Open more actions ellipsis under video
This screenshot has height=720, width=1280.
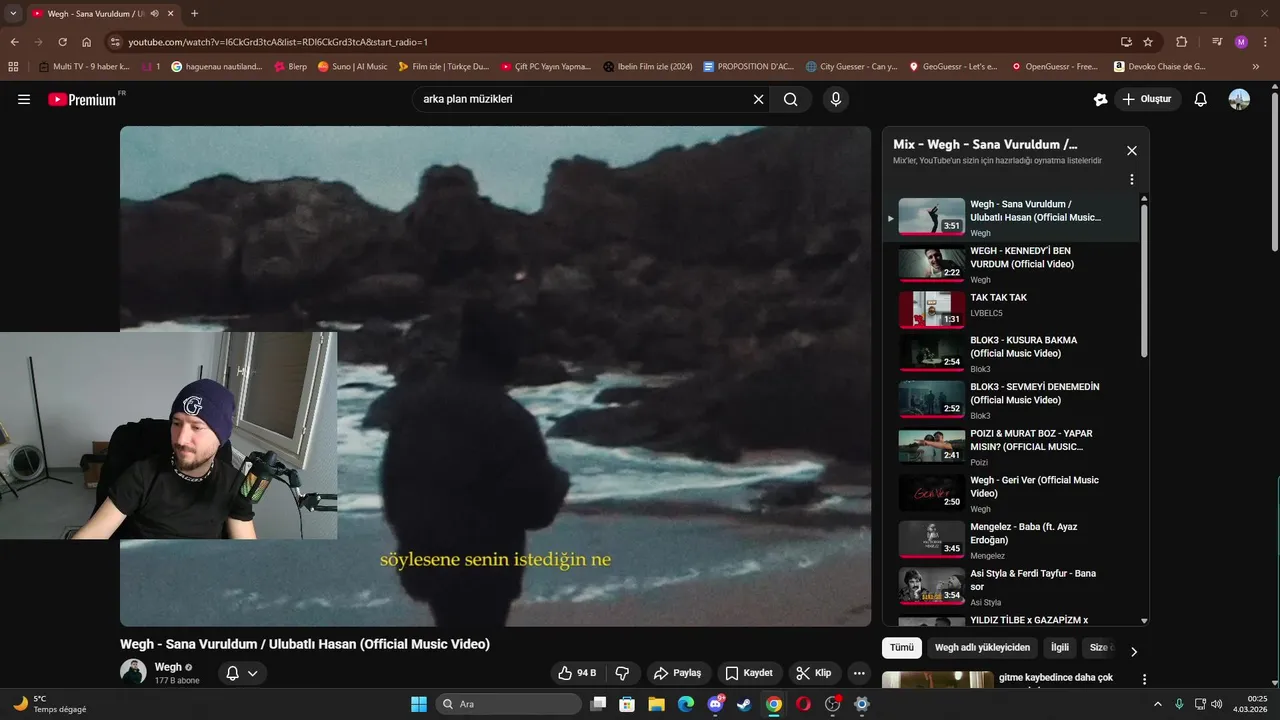(x=859, y=673)
